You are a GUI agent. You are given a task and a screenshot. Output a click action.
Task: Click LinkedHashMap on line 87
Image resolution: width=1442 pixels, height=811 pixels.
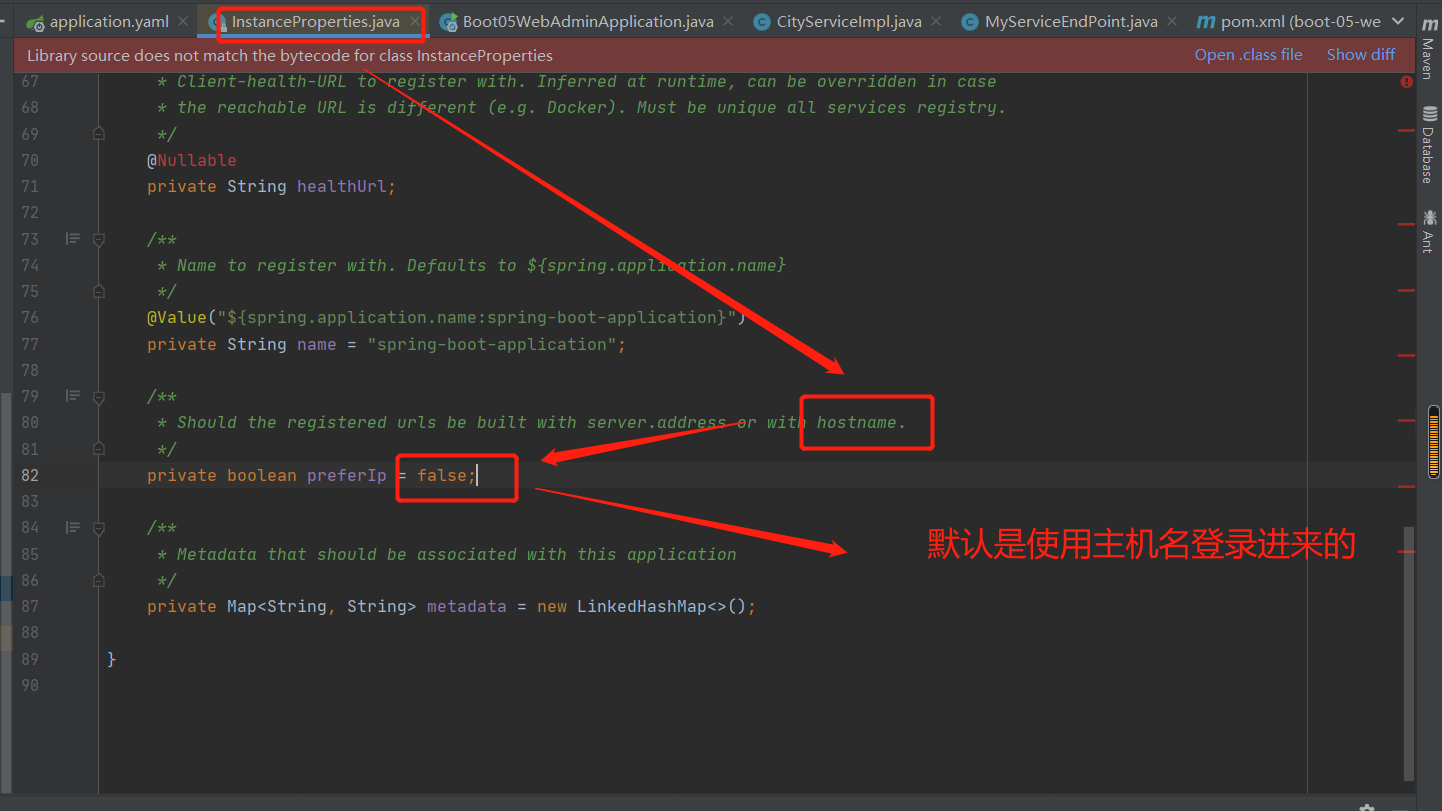[x=641, y=606]
